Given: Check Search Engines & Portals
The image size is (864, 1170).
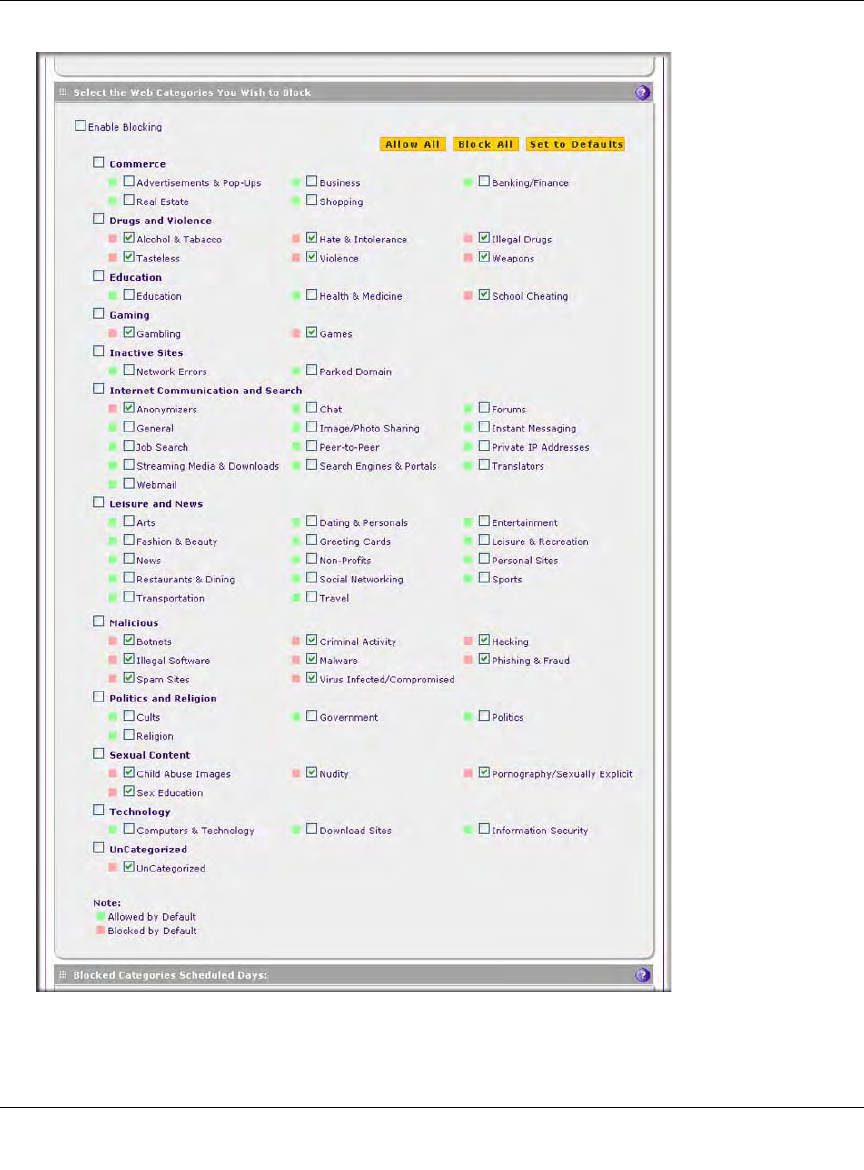Looking at the screenshot, I should (x=312, y=464).
